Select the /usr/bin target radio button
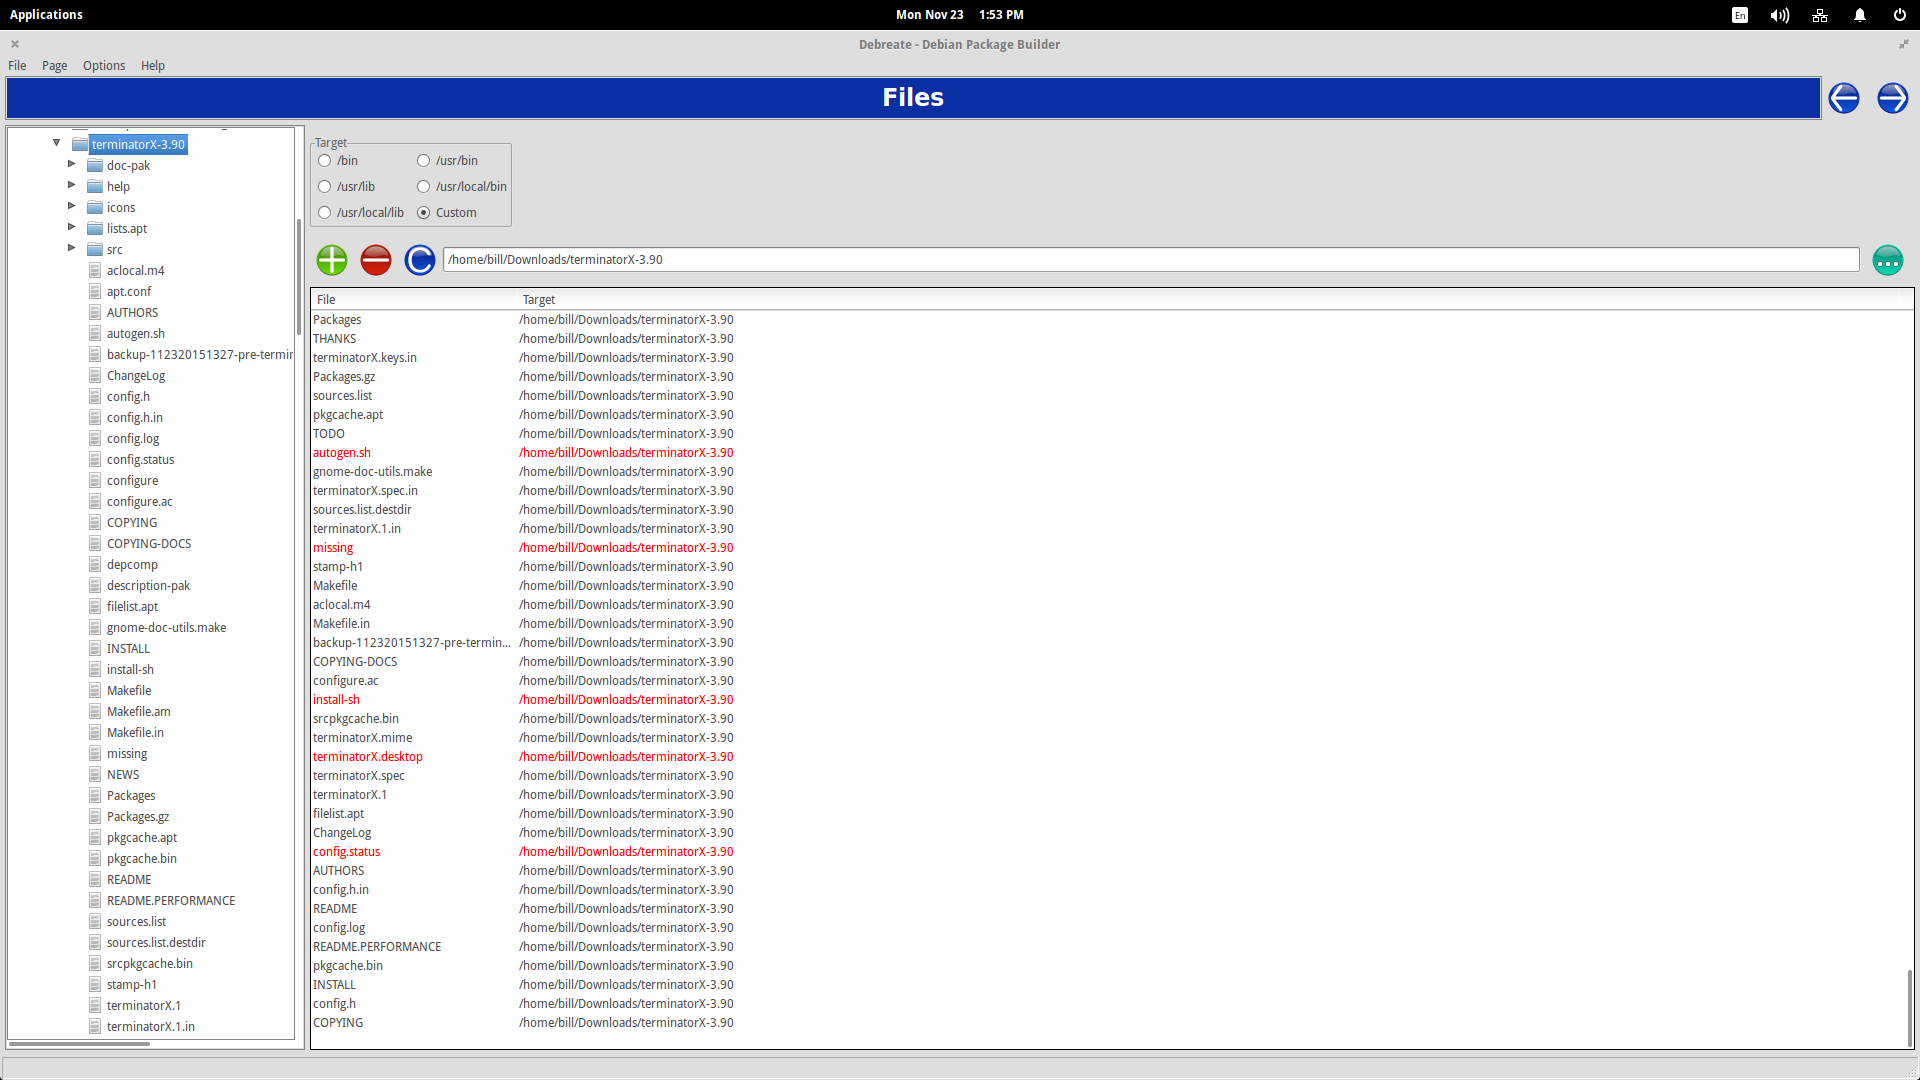 point(424,161)
